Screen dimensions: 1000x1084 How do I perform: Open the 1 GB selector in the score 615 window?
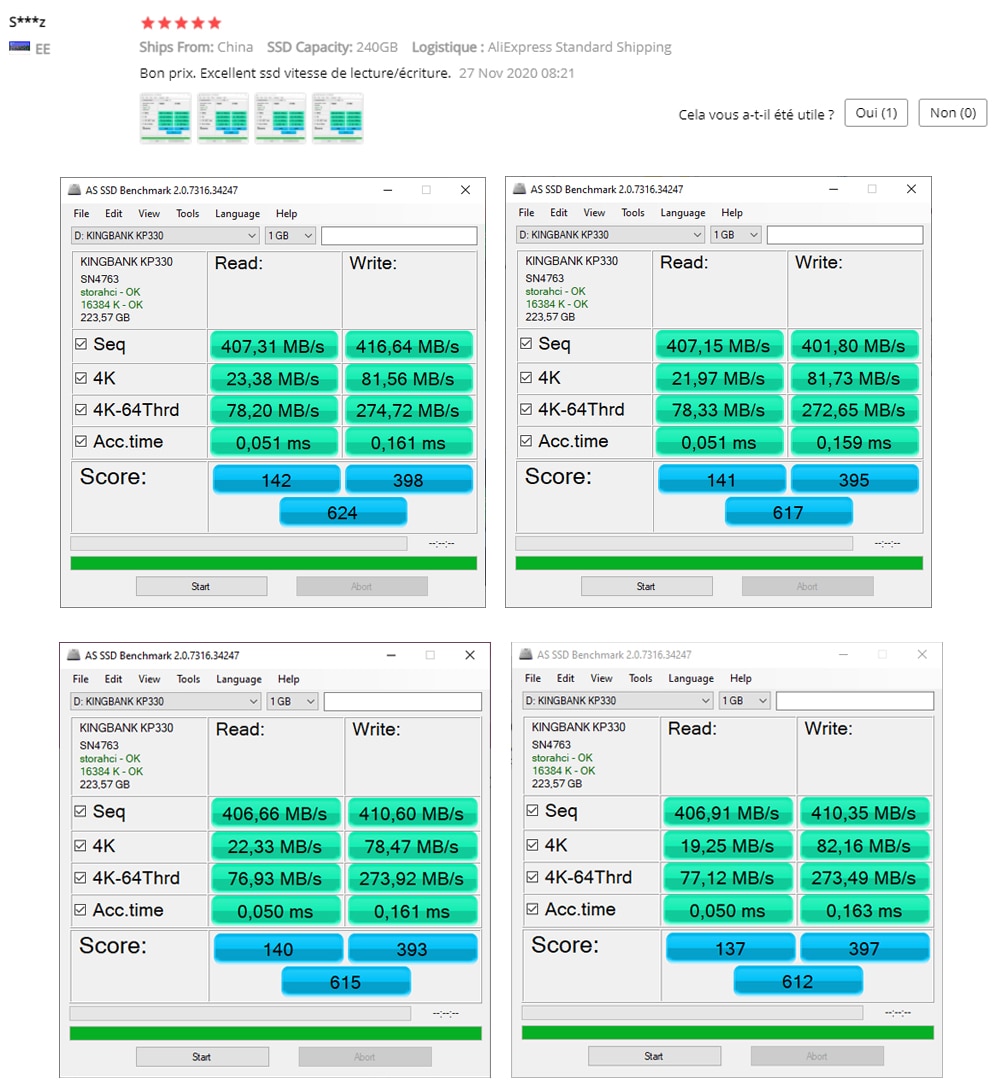[293, 701]
